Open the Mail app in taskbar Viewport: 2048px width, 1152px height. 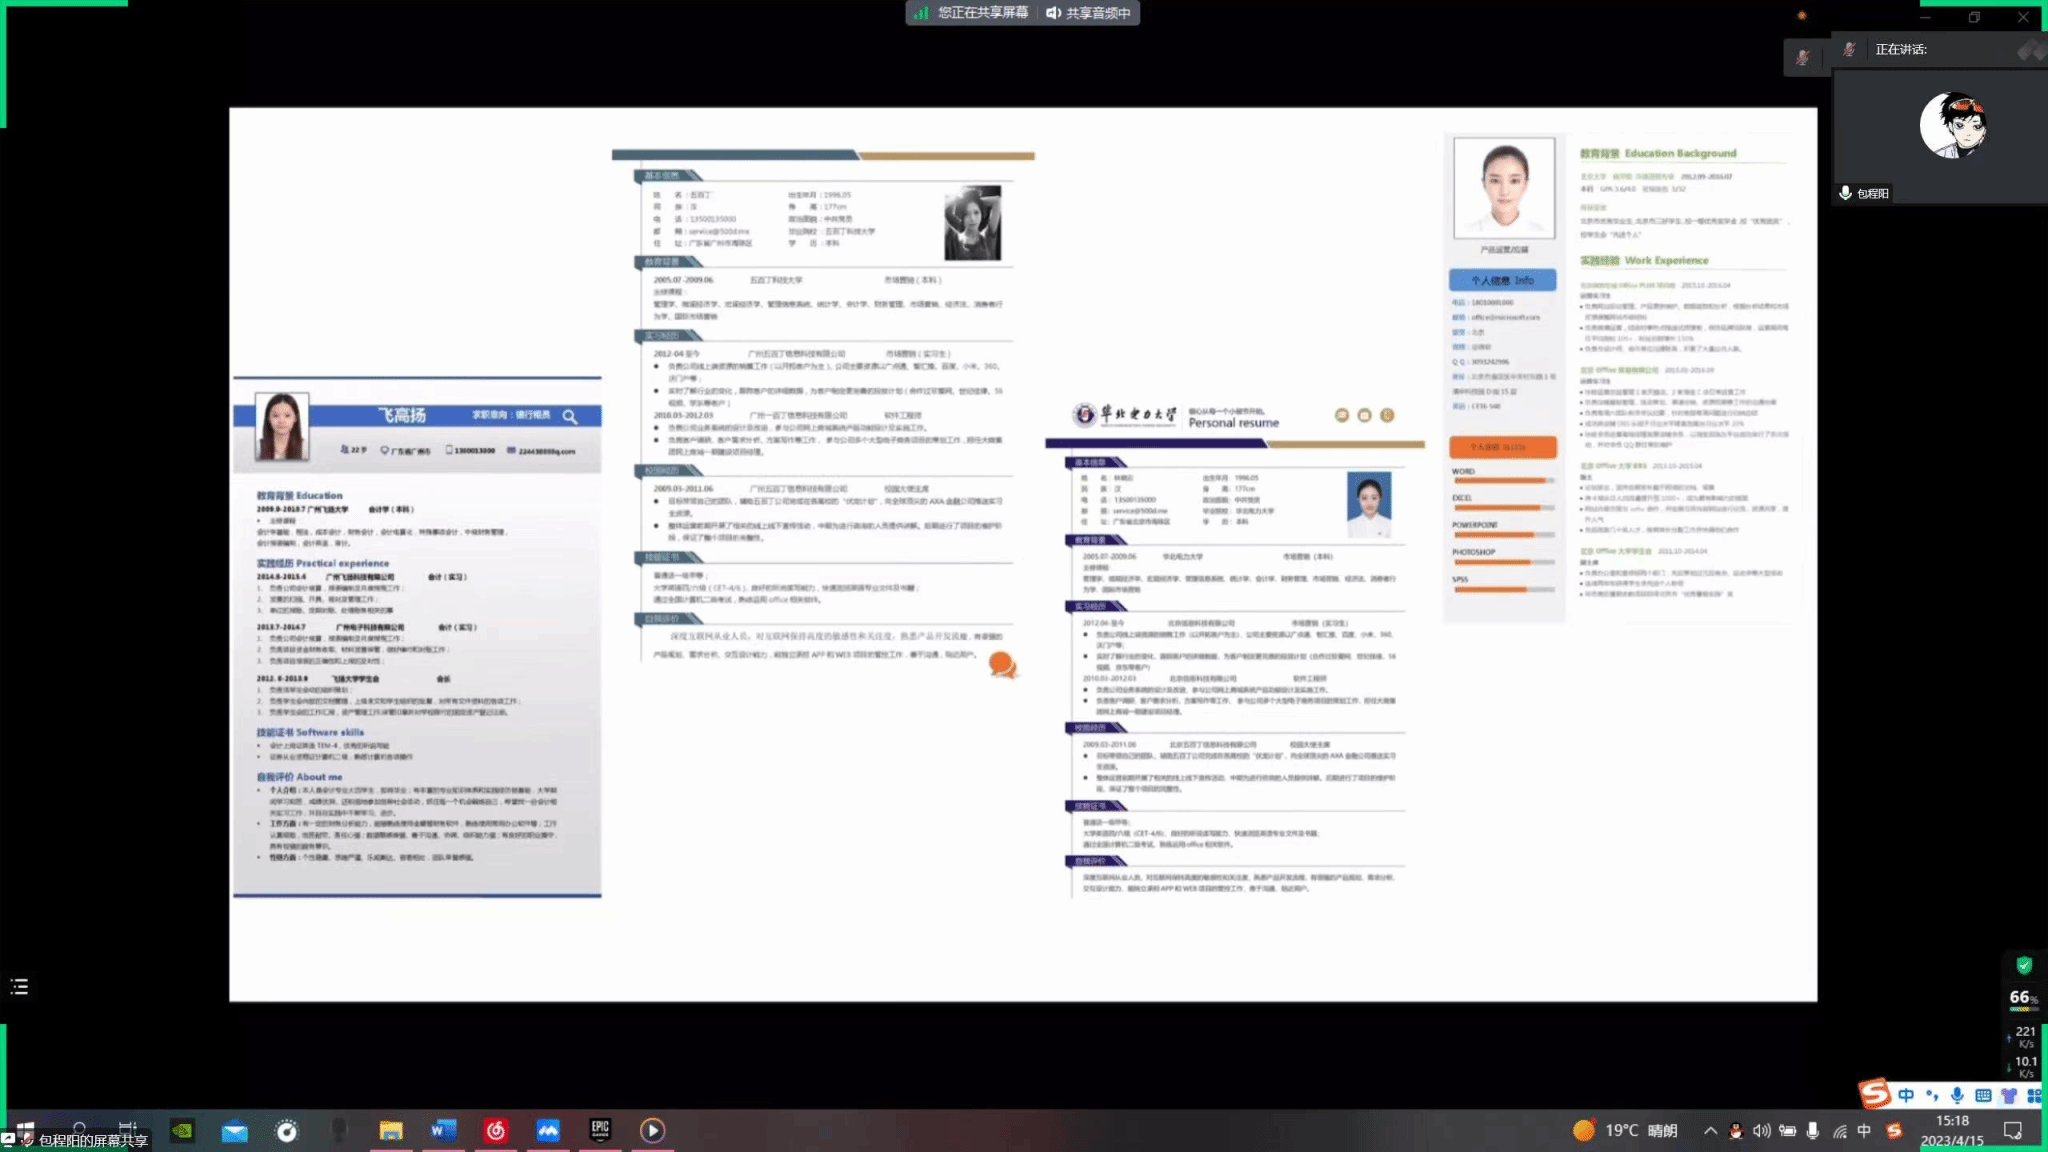tap(234, 1130)
